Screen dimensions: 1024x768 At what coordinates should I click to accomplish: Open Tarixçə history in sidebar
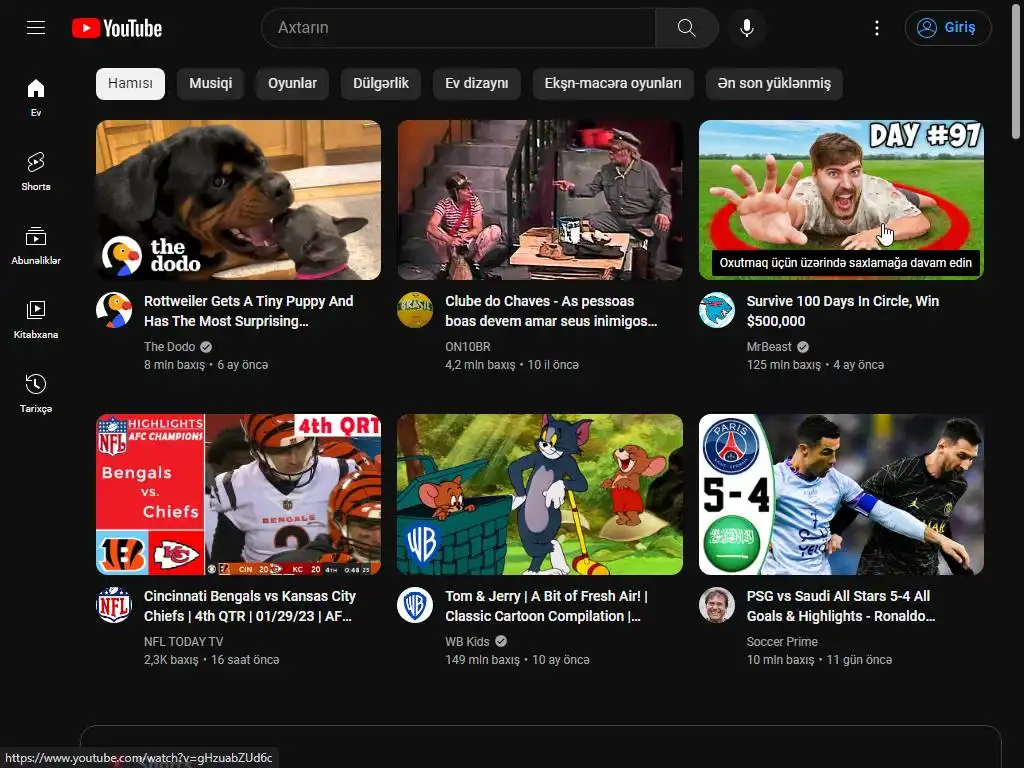pyautogui.click(x=36, y=394)
